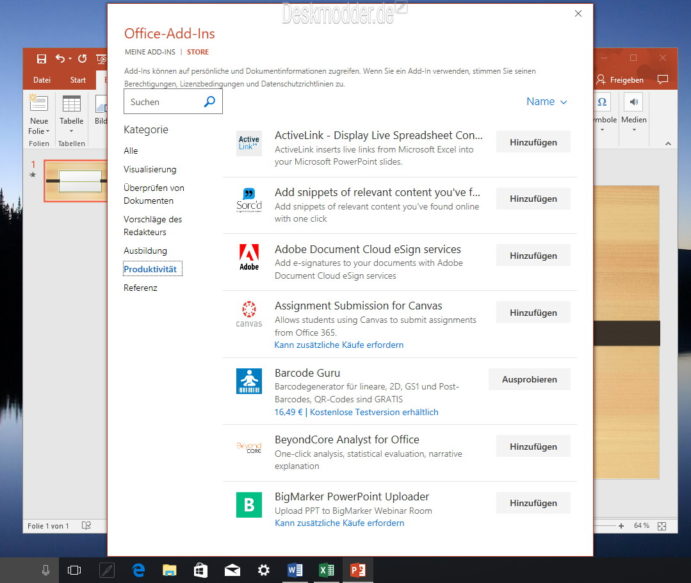Select the Produktivität category
This screenshot has height=583, width=691.
click(150, 269)
